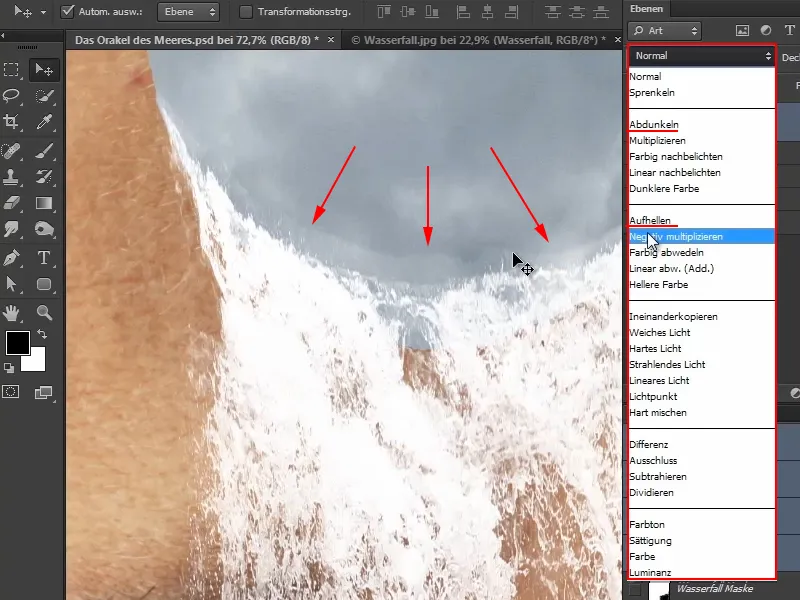Filter layers by adjustment layer icon
This screenshot has width=800, height=600.
[x=766, y=31]
